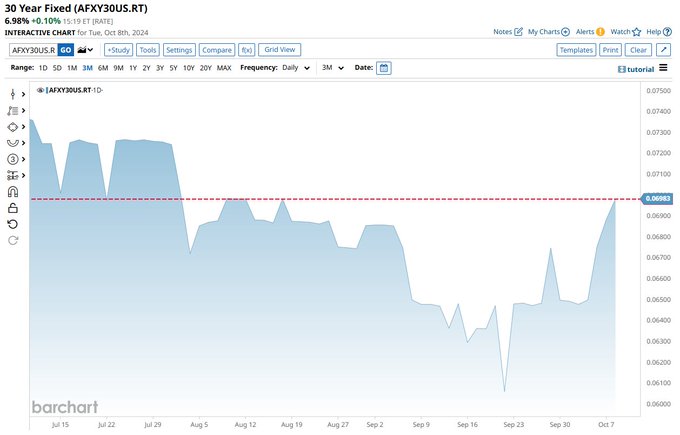Screen dimensions: 680x435
Task: Open the Daily frequency dropdown
Action: [x=296, y=68]
